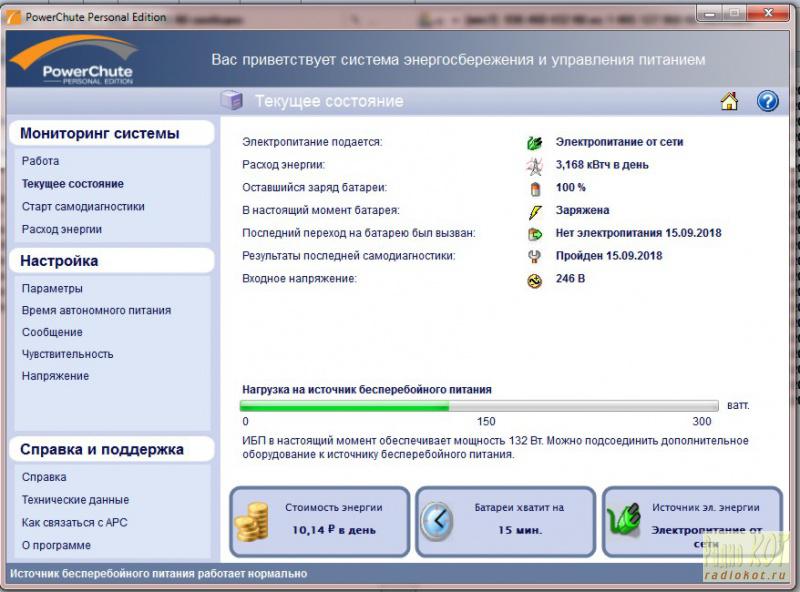Close the PowerChute Personal Edition window
The width and height of the screenshot is (800, 592).
click(x=768, y=13)
